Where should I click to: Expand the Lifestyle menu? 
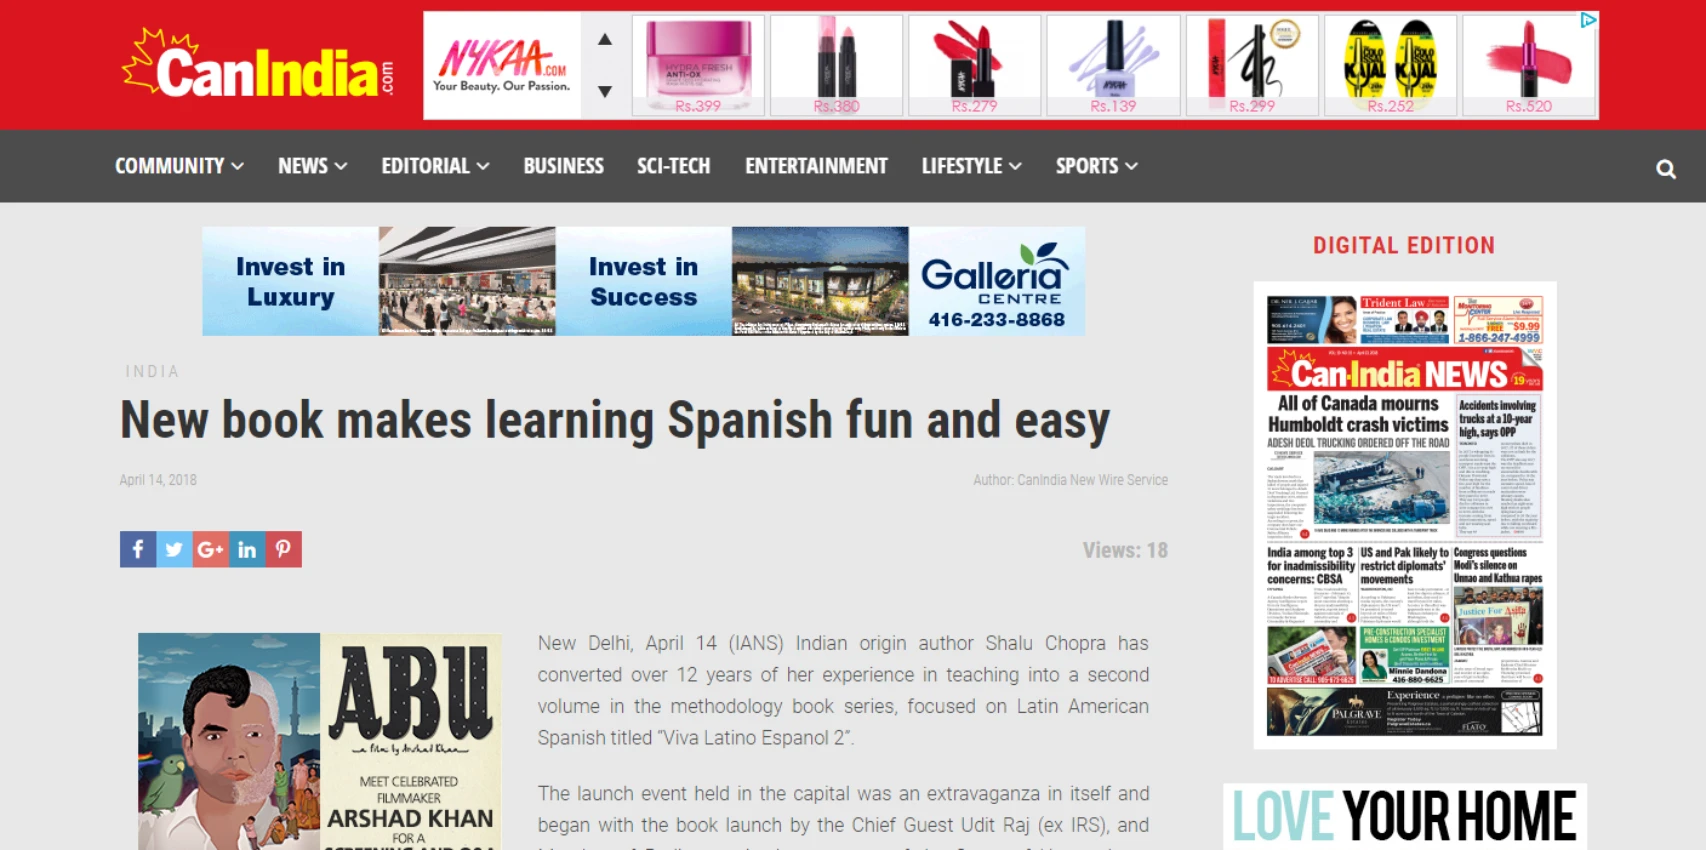(x=971, y=166)
